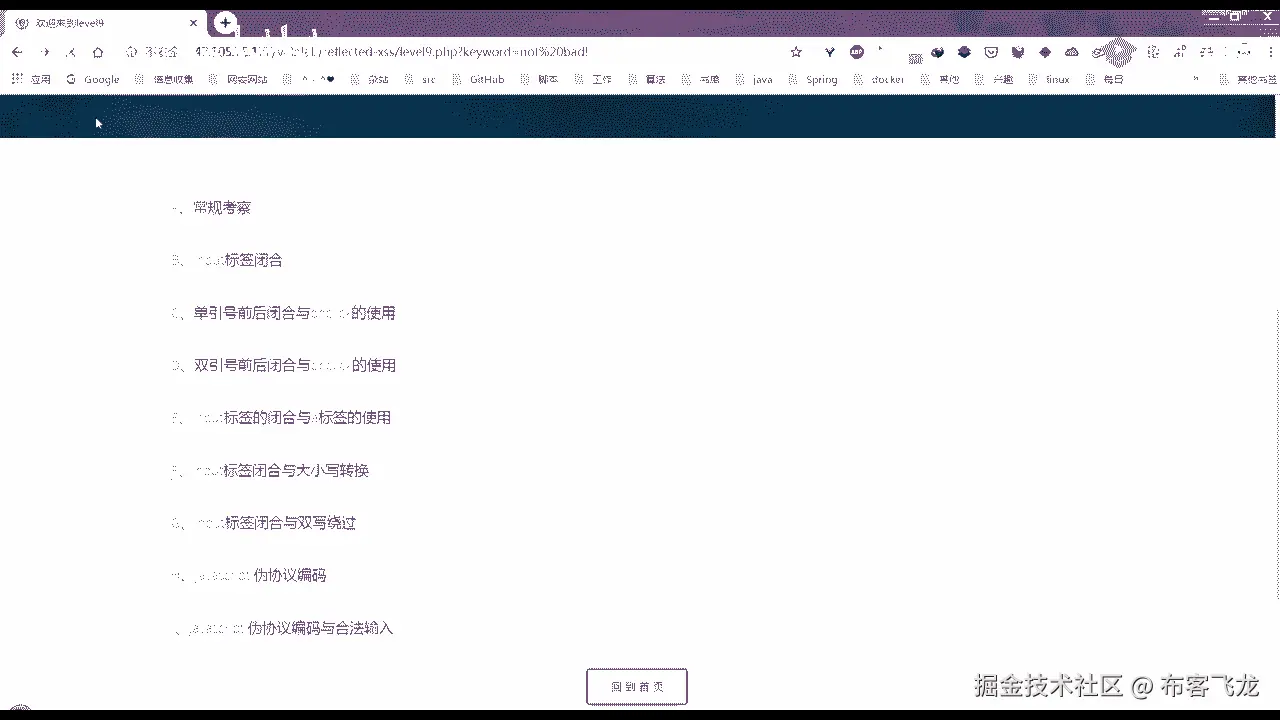Open the Spring bookmark folder

point(813,79)
